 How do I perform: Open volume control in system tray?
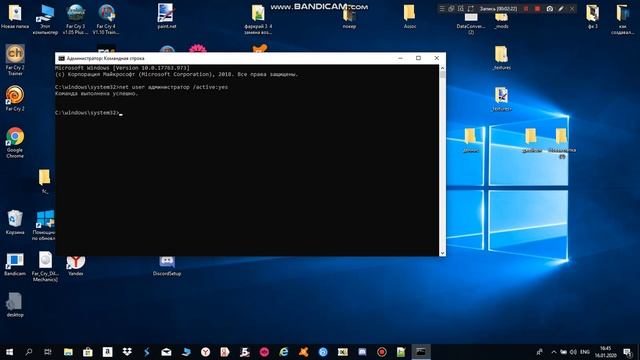coord(573,352)
